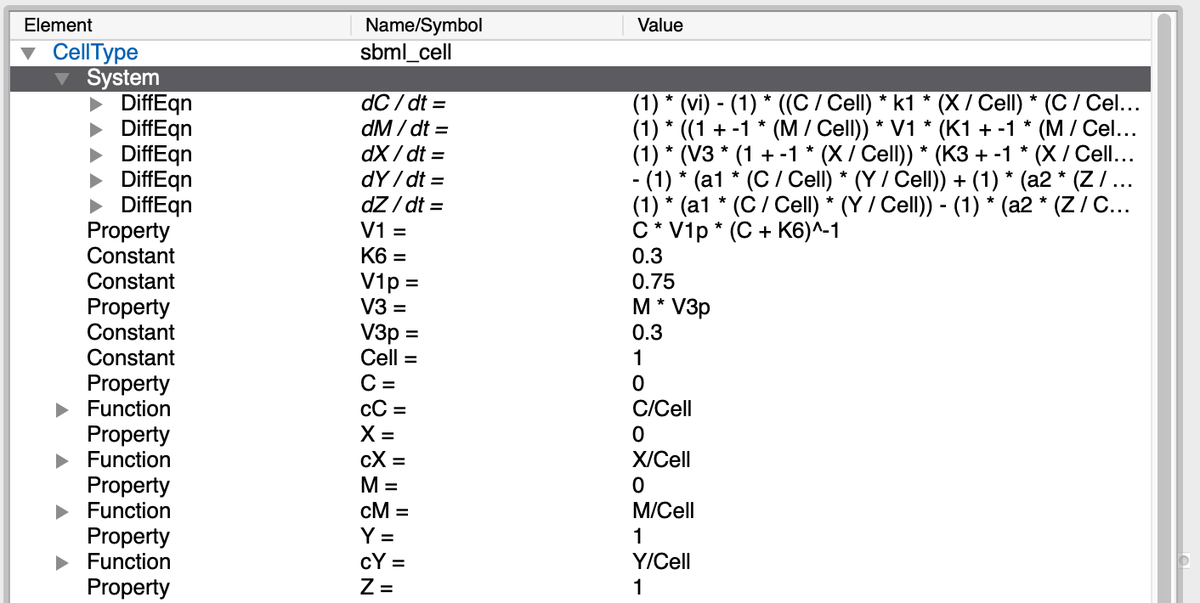Select the dC / dt equation value text
The image size is (1200, 603).
pos(887,103)
